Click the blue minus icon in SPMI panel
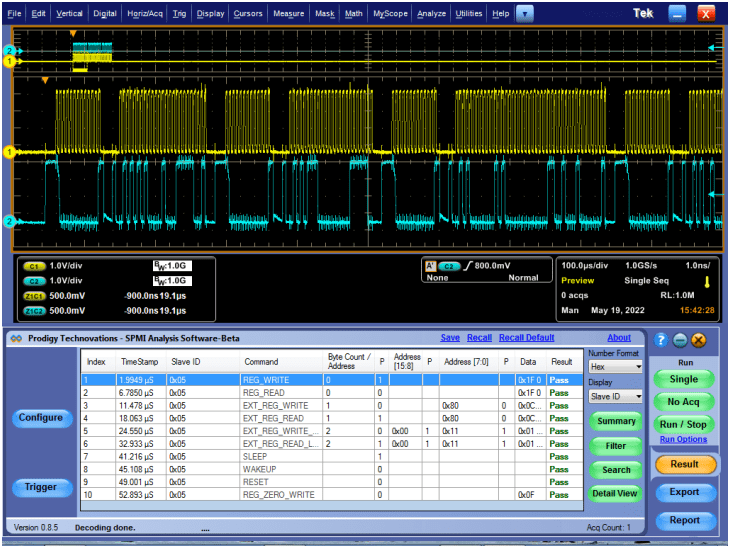This screenshot has width=730, height=547. [680, 340]
